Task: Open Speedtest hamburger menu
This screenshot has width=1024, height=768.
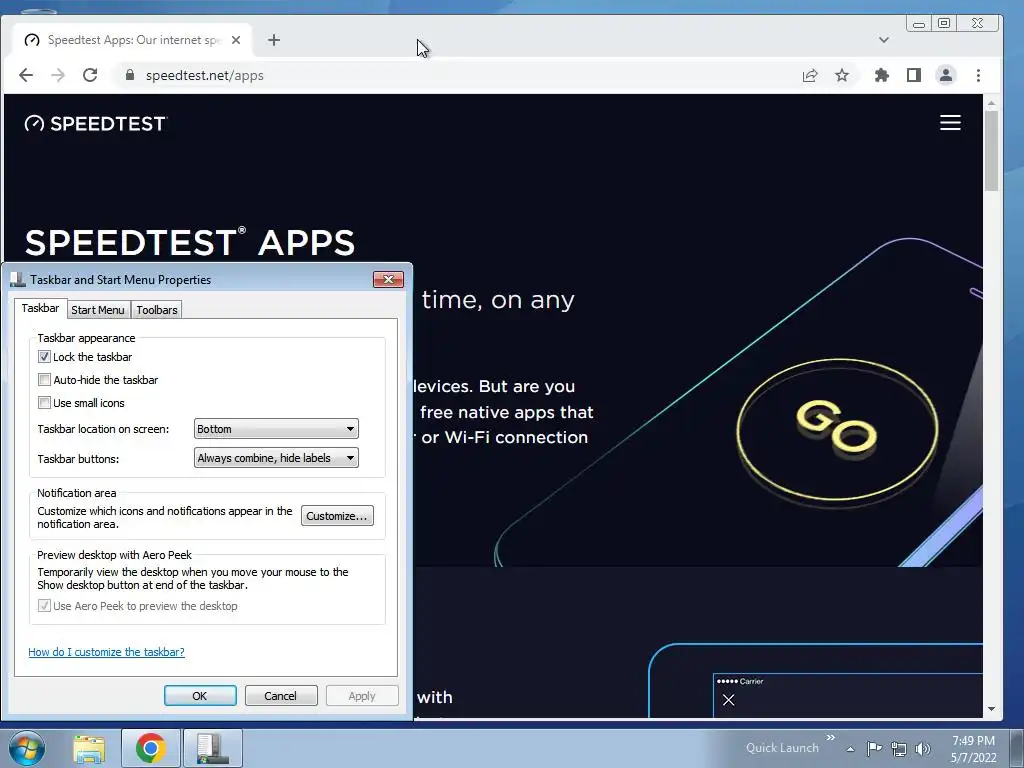Action: point(950,123)
